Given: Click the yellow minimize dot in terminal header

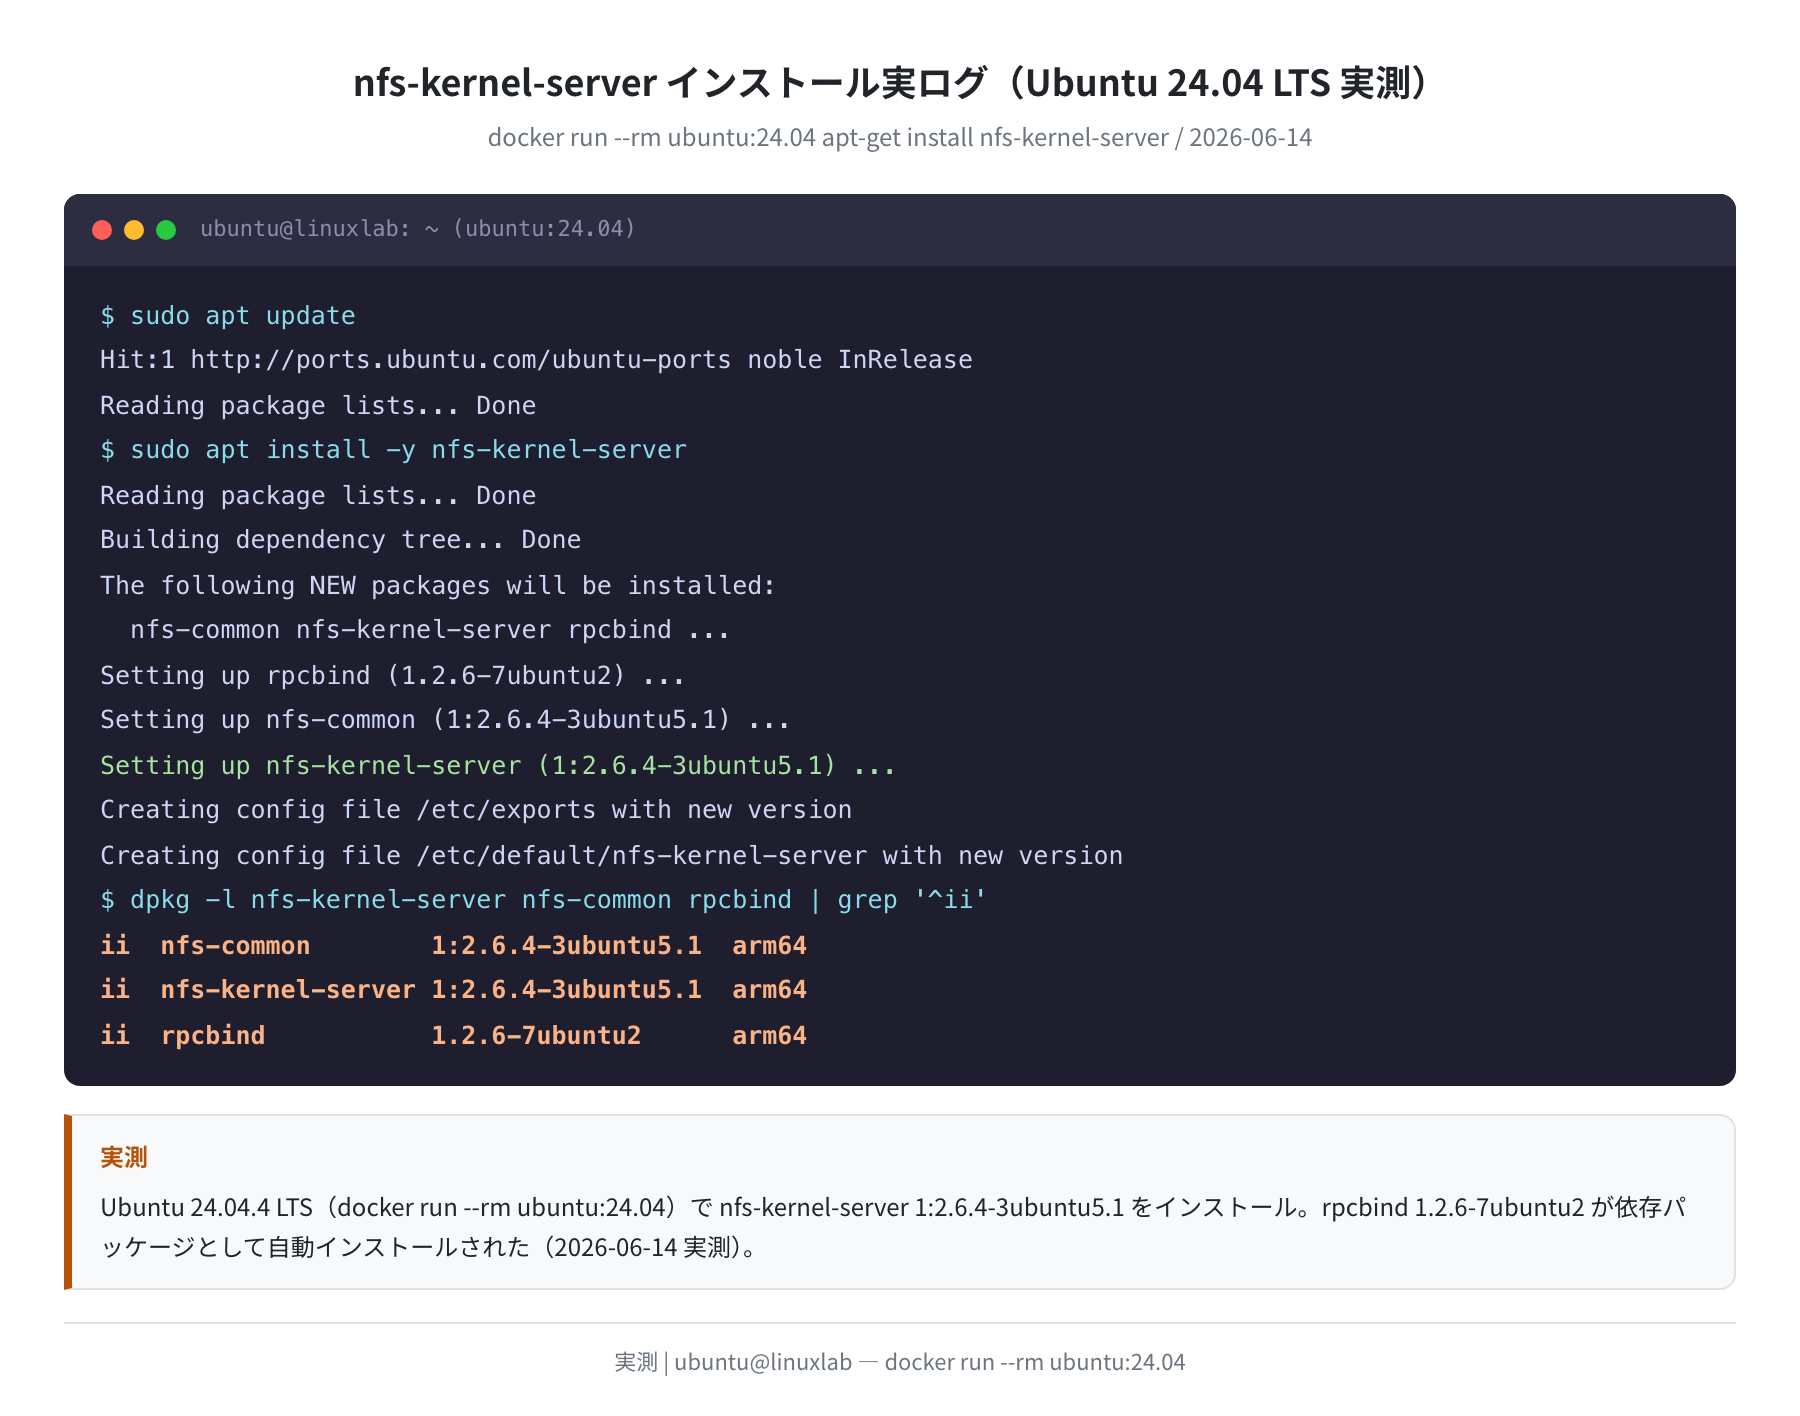Looking at the screenshot, I should tap(134, 230).
